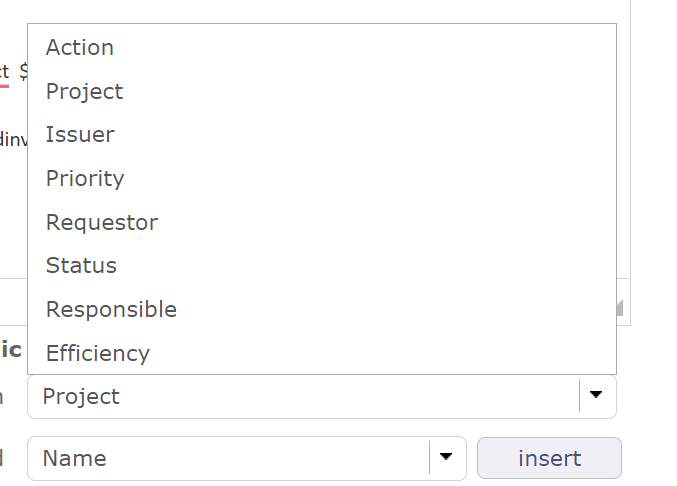Select the Status option
The image size is (677, 486).
point(81,266)
